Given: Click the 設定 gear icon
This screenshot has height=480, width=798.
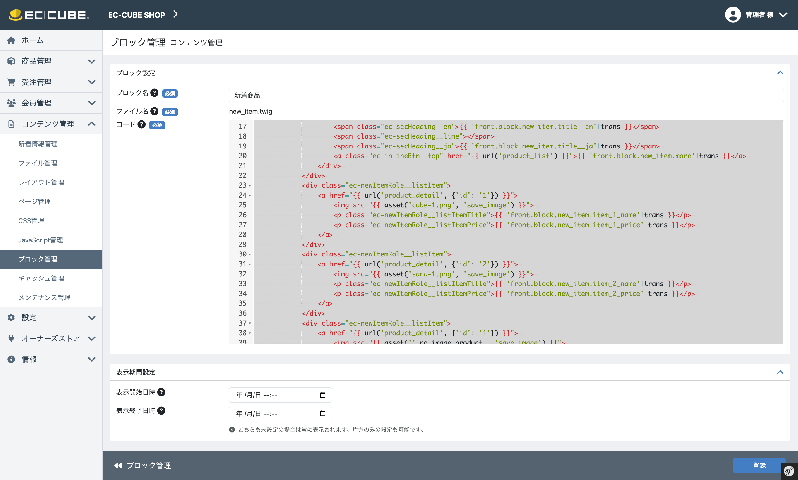Looking at the screenshot, I should (x=11, y=318).
